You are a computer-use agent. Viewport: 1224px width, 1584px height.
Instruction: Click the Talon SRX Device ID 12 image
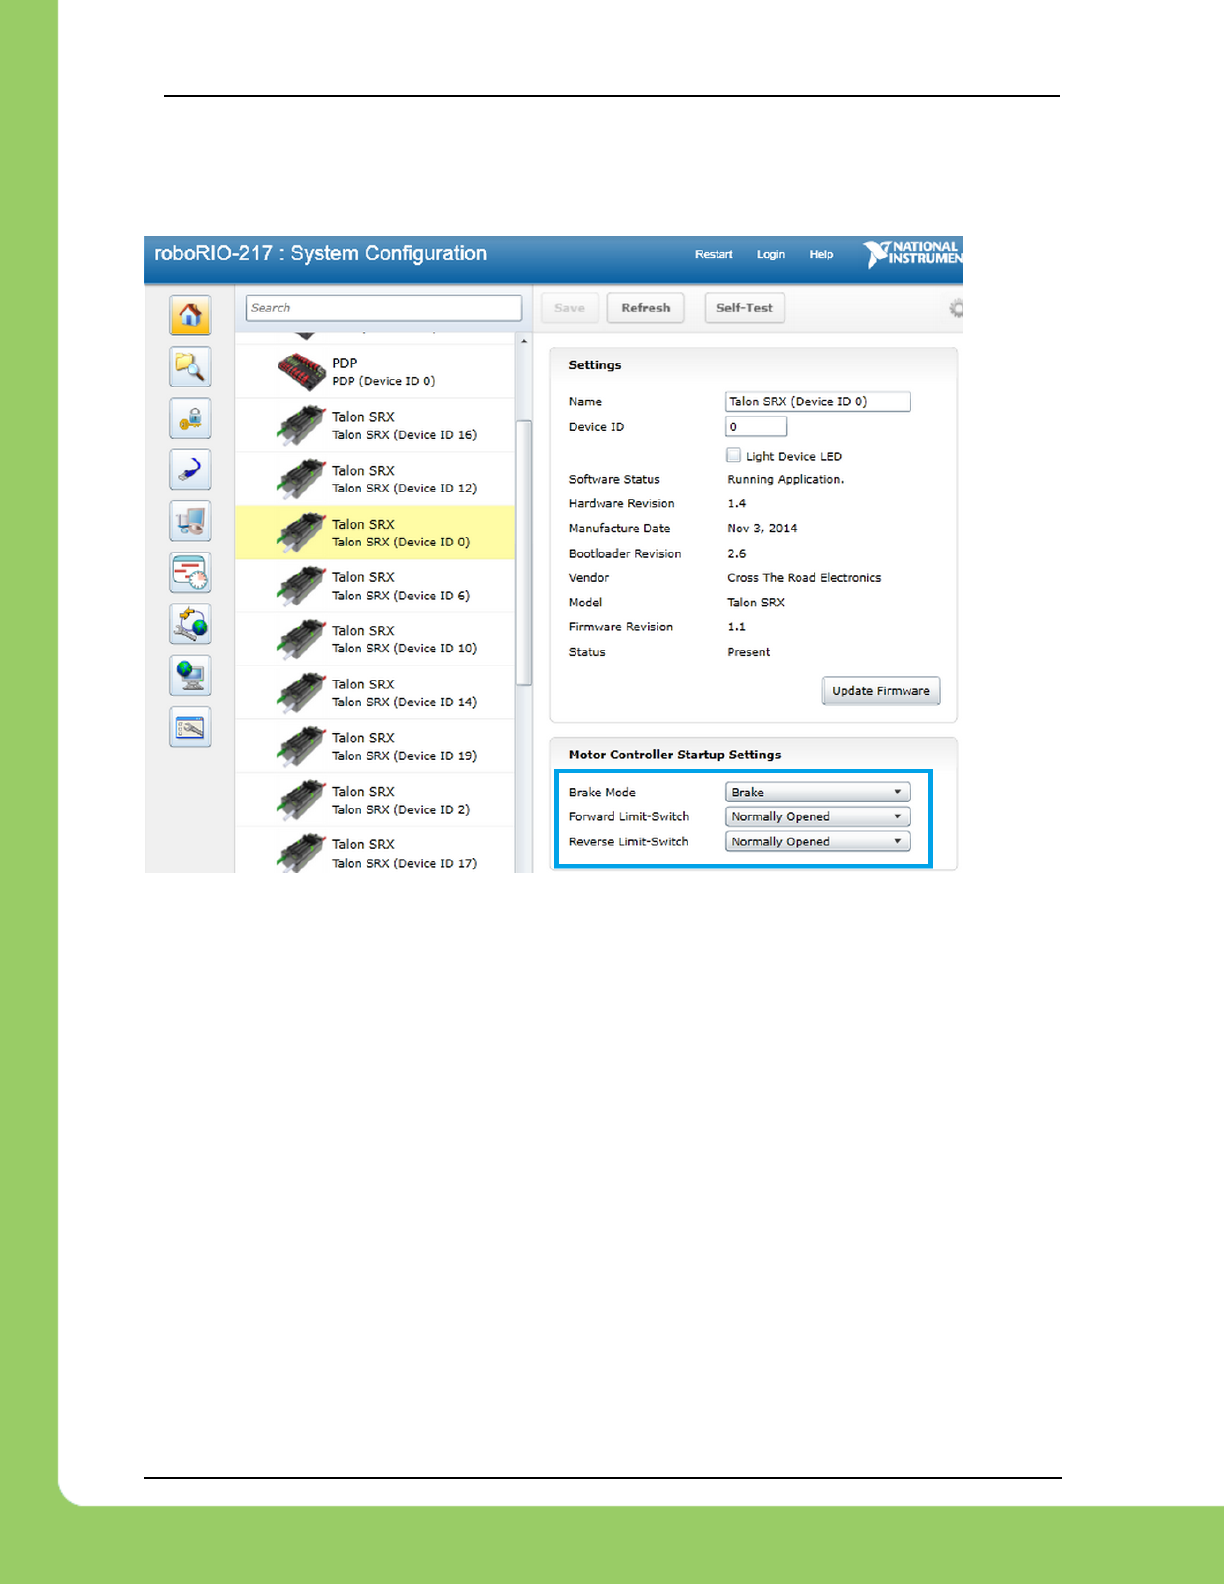pyautogui.click(x=302, y=479)
